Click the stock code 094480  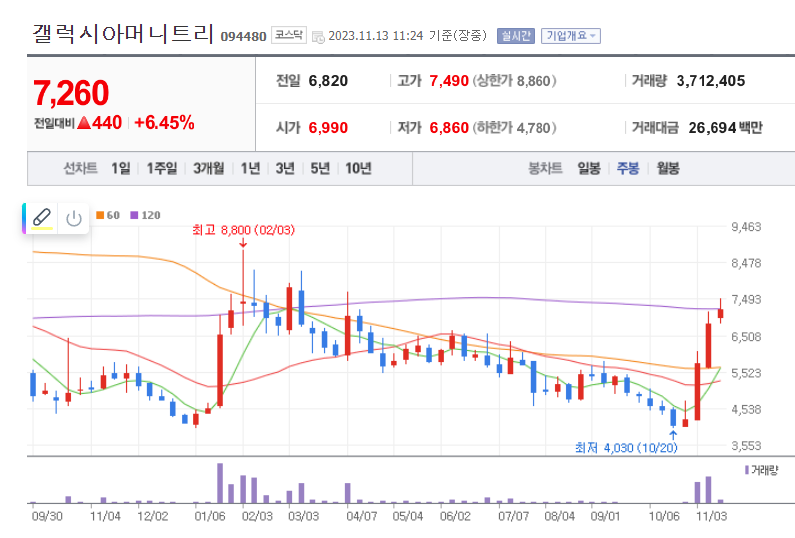243,37
